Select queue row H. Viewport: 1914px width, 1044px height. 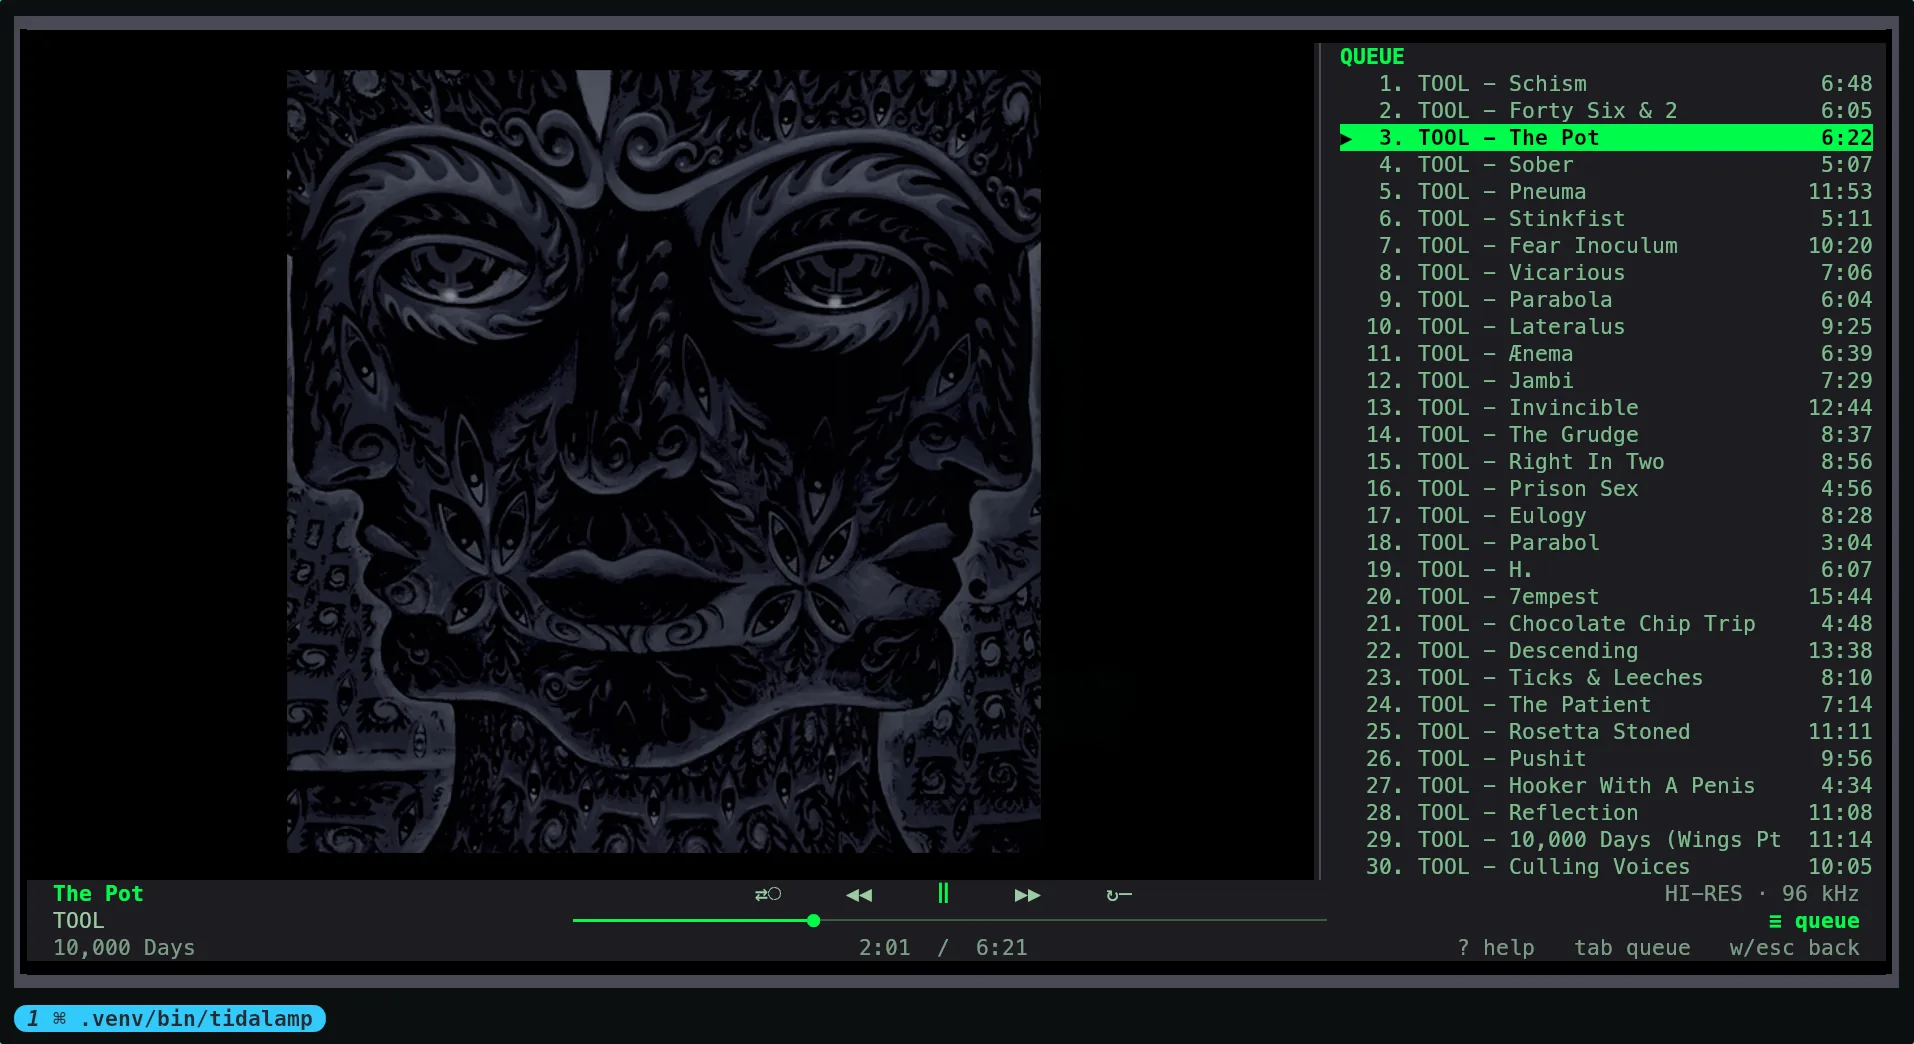(x=1606, y=570)
